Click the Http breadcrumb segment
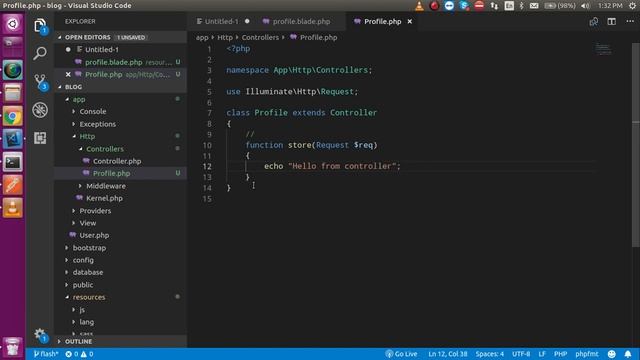 225,38
